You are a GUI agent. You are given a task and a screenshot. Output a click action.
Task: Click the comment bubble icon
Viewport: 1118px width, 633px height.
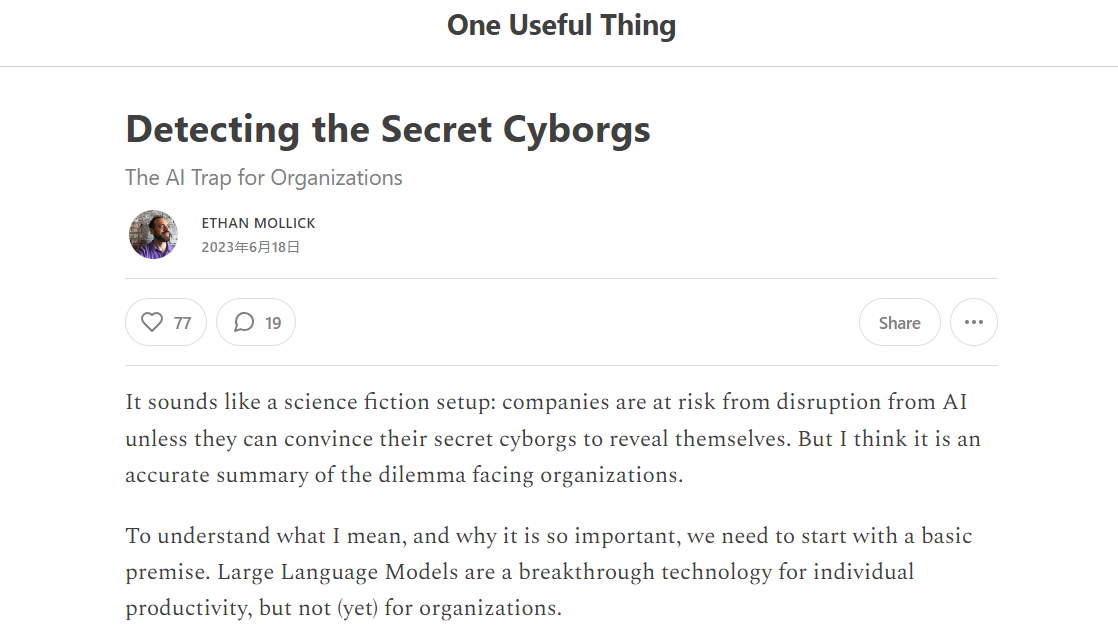(x=244, y=322)
